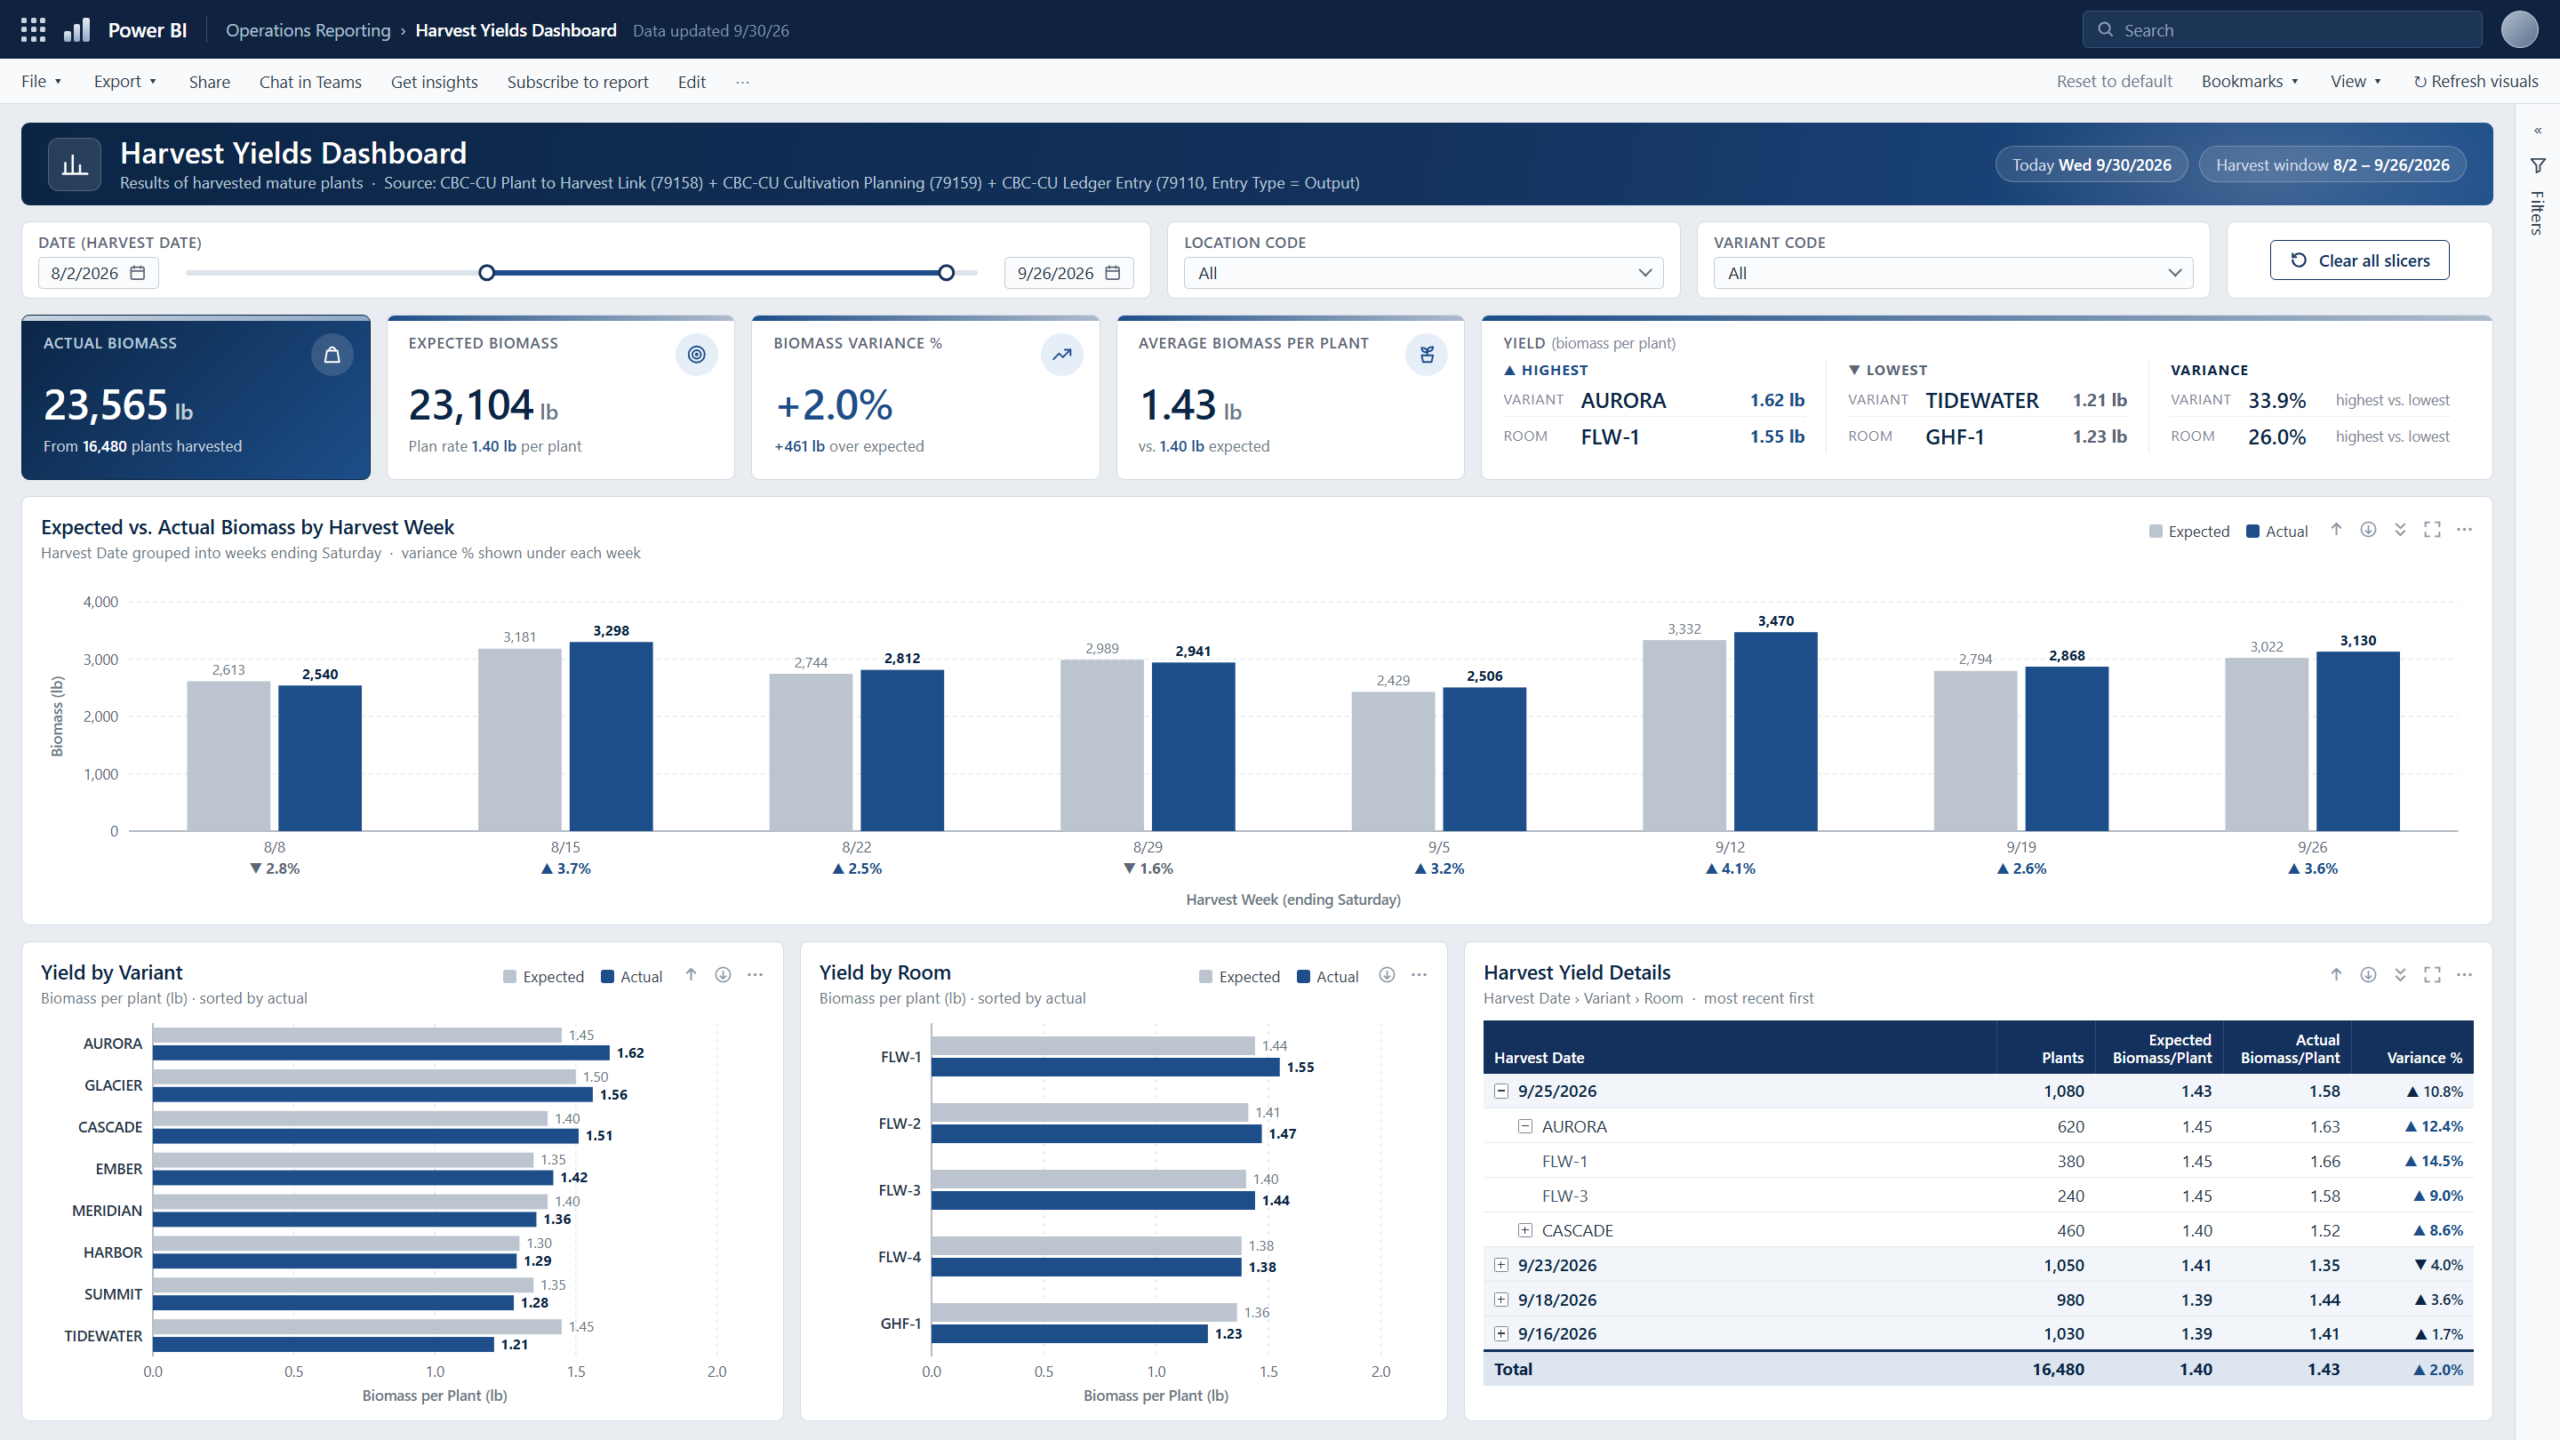
Task: Enable drill-down mode in Yield by Room
Action: (1387, 975)
